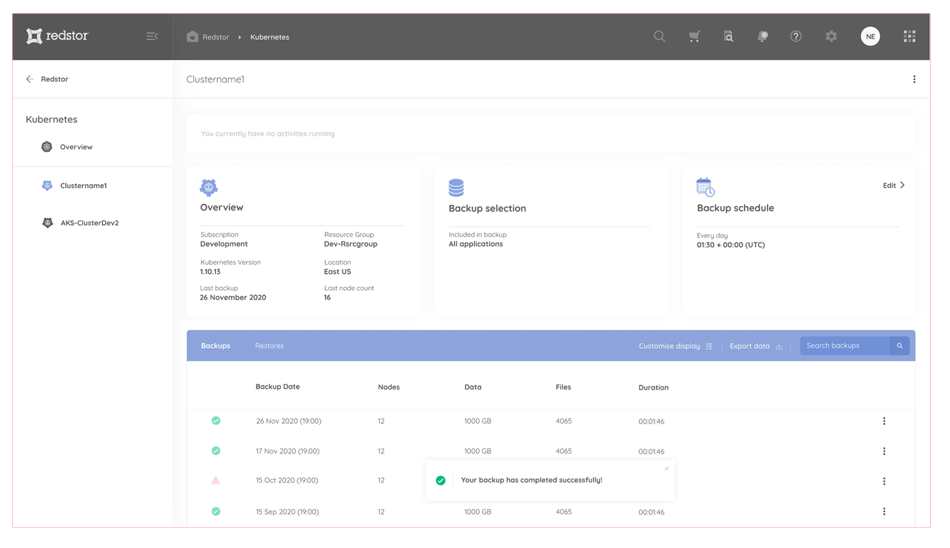Screen dimensions: 950x548
Task: Open the help question mark icon
Action: 796,36
